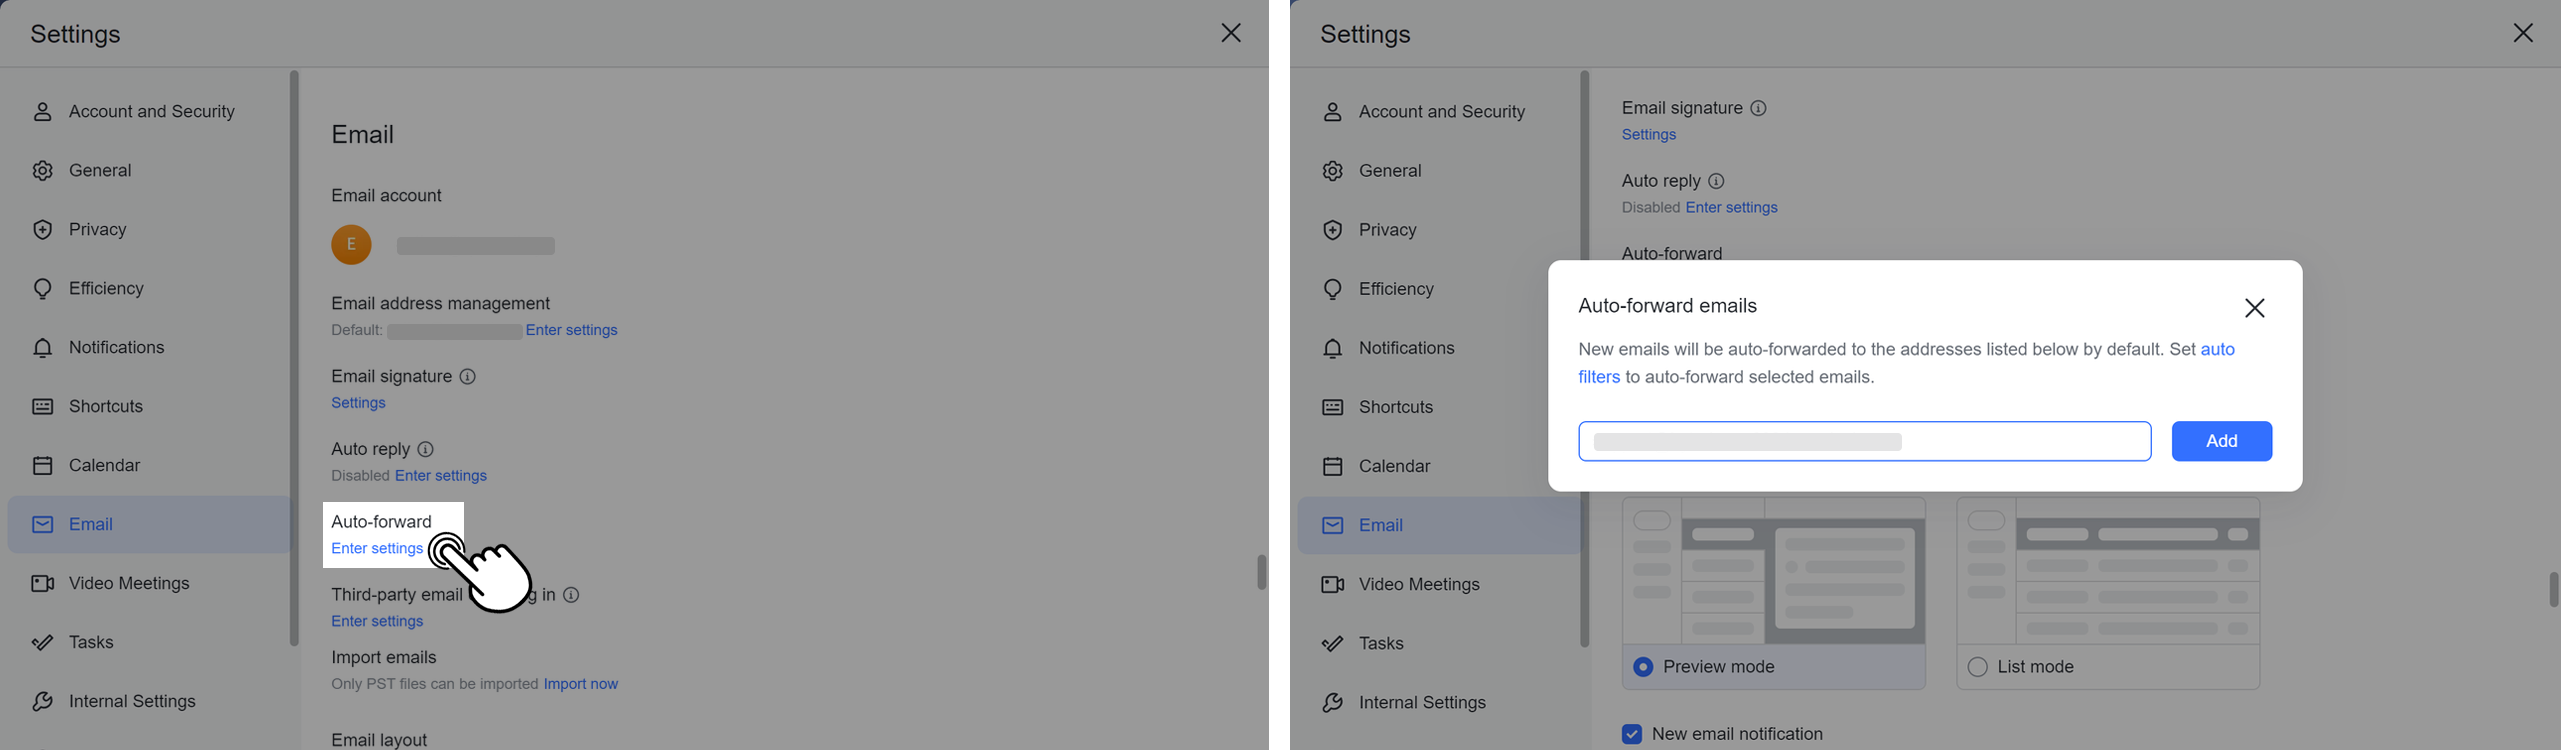The height and width of the screenshot is (750, 2561).
Task: Open Third-party email Enter settings link
Action: click(x=377, y=622)
